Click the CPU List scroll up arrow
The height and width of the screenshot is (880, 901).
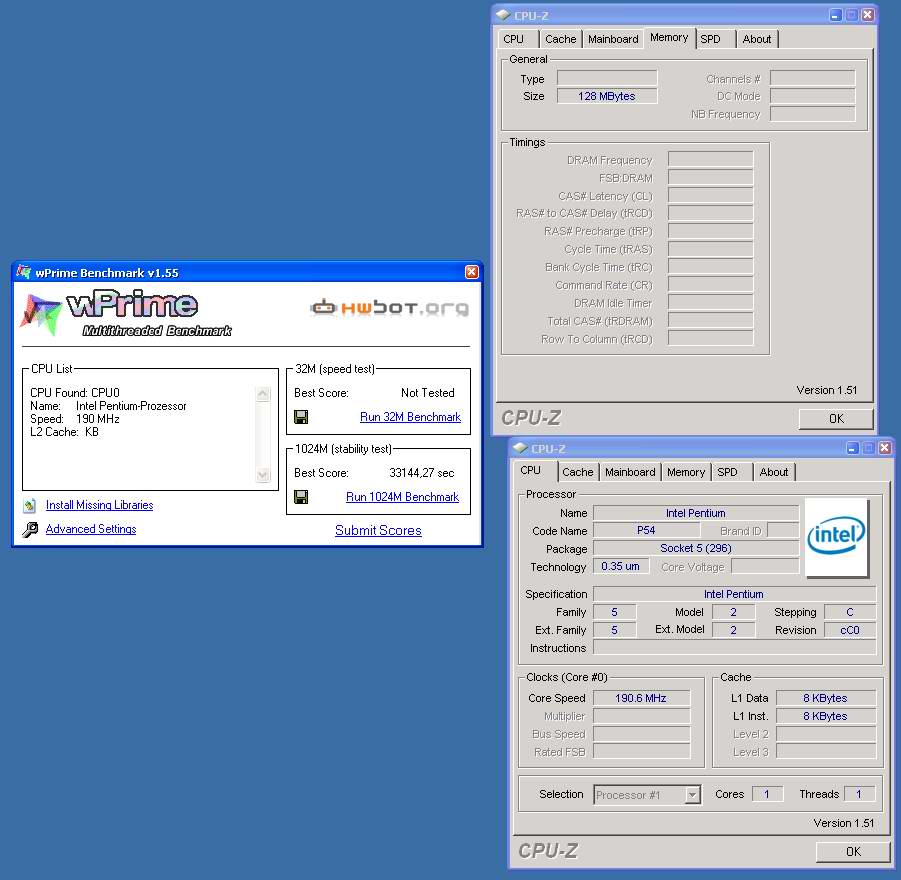point(263,394)
